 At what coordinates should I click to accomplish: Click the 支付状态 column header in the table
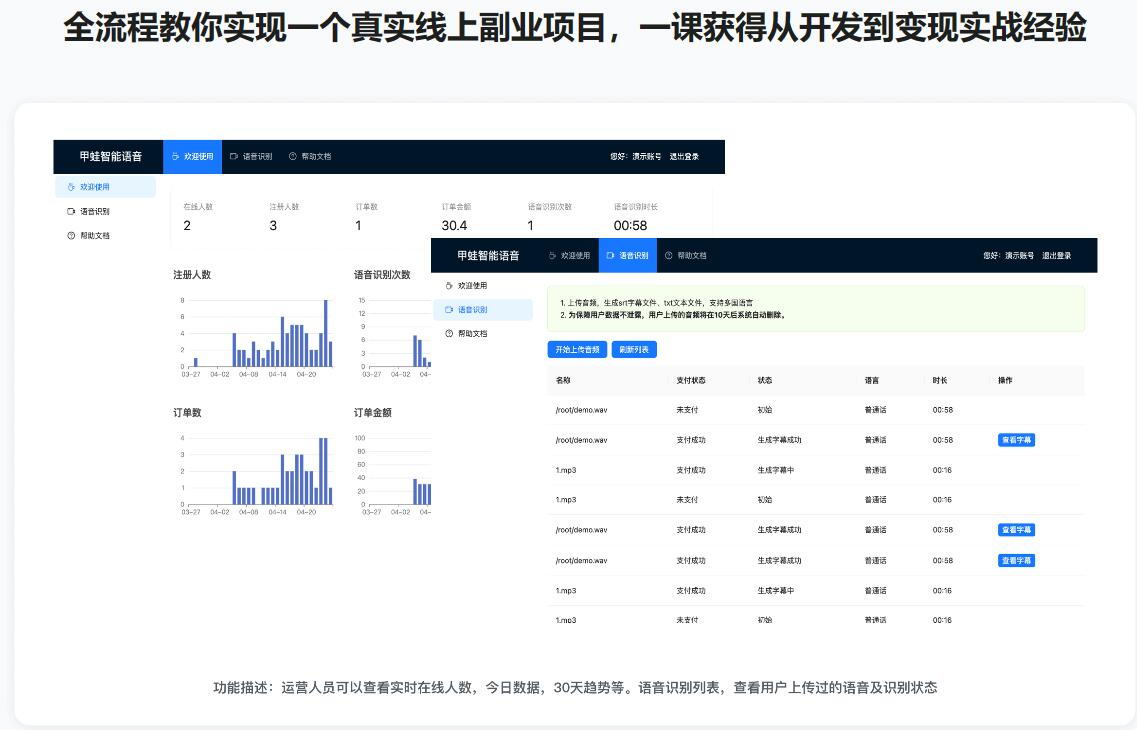tap(691, 381)
